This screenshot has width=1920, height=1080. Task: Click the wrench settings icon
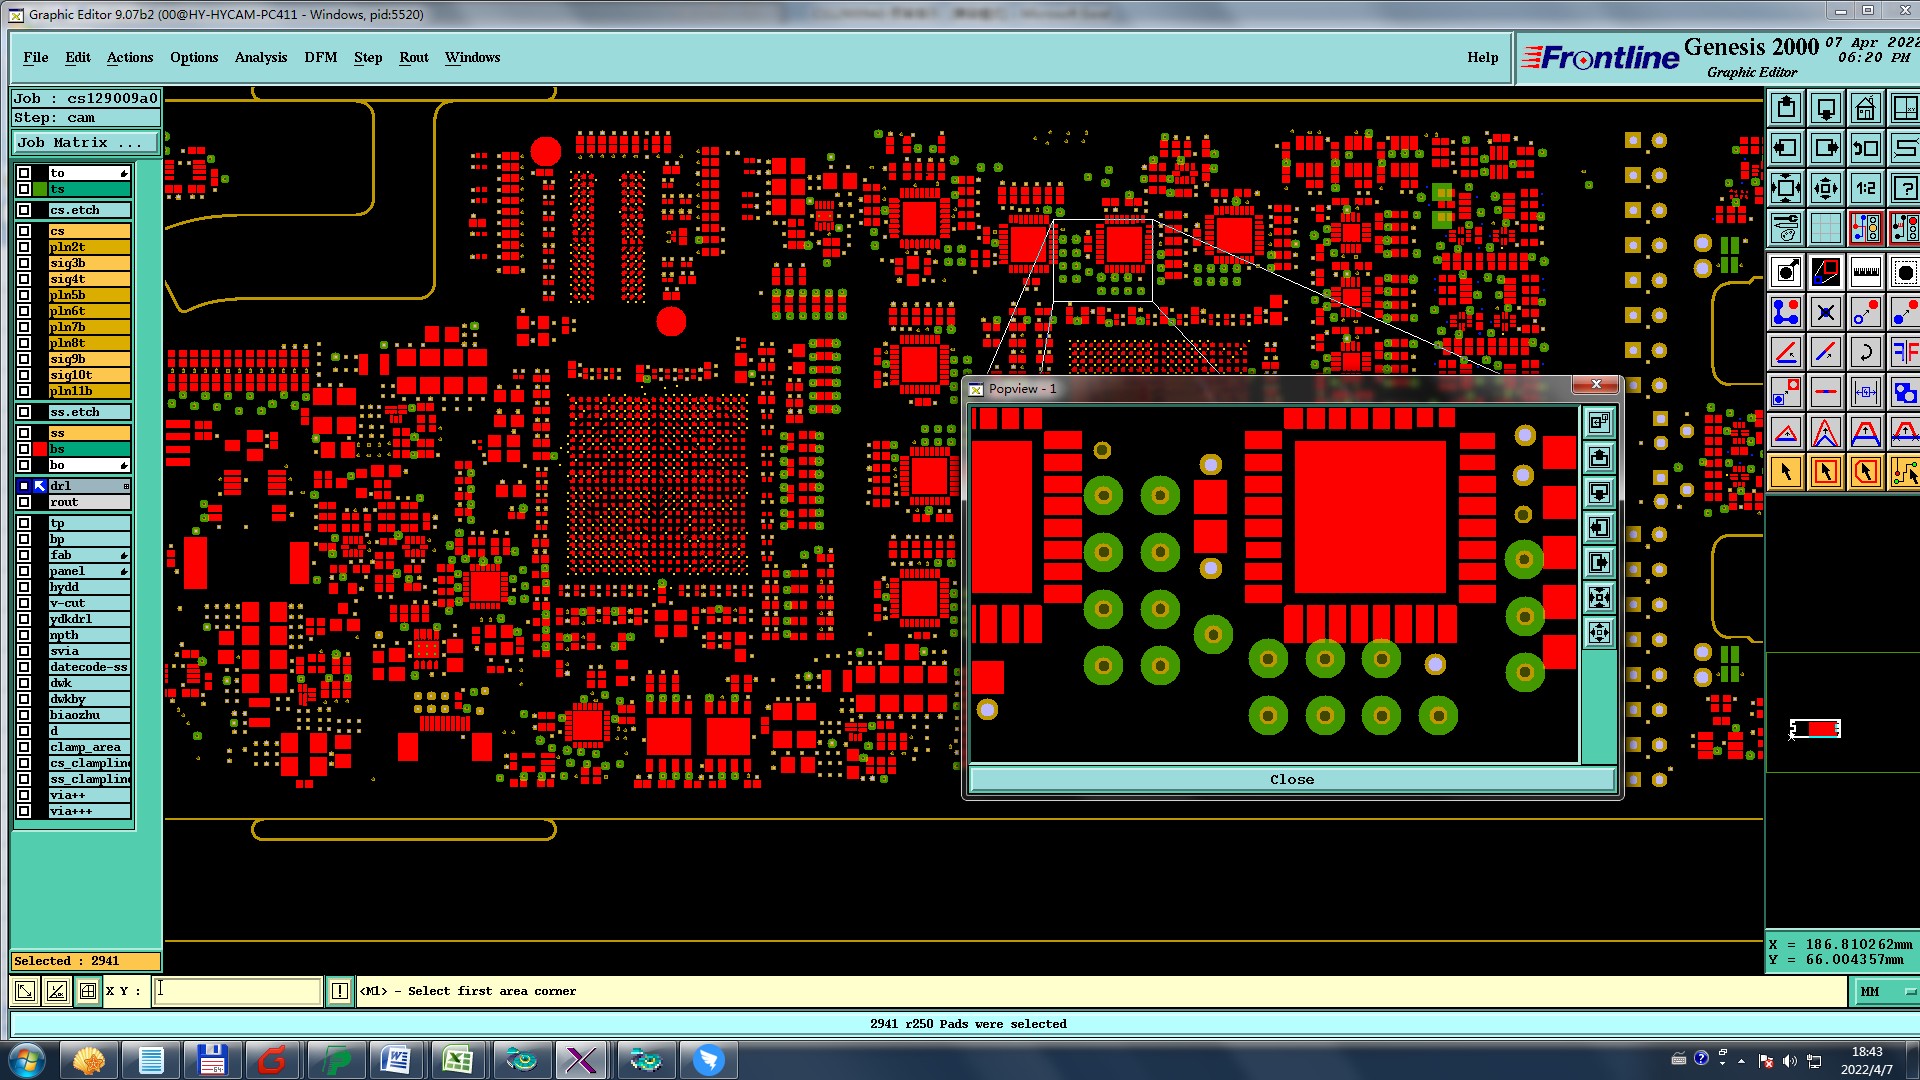[x=1786, y=228]
